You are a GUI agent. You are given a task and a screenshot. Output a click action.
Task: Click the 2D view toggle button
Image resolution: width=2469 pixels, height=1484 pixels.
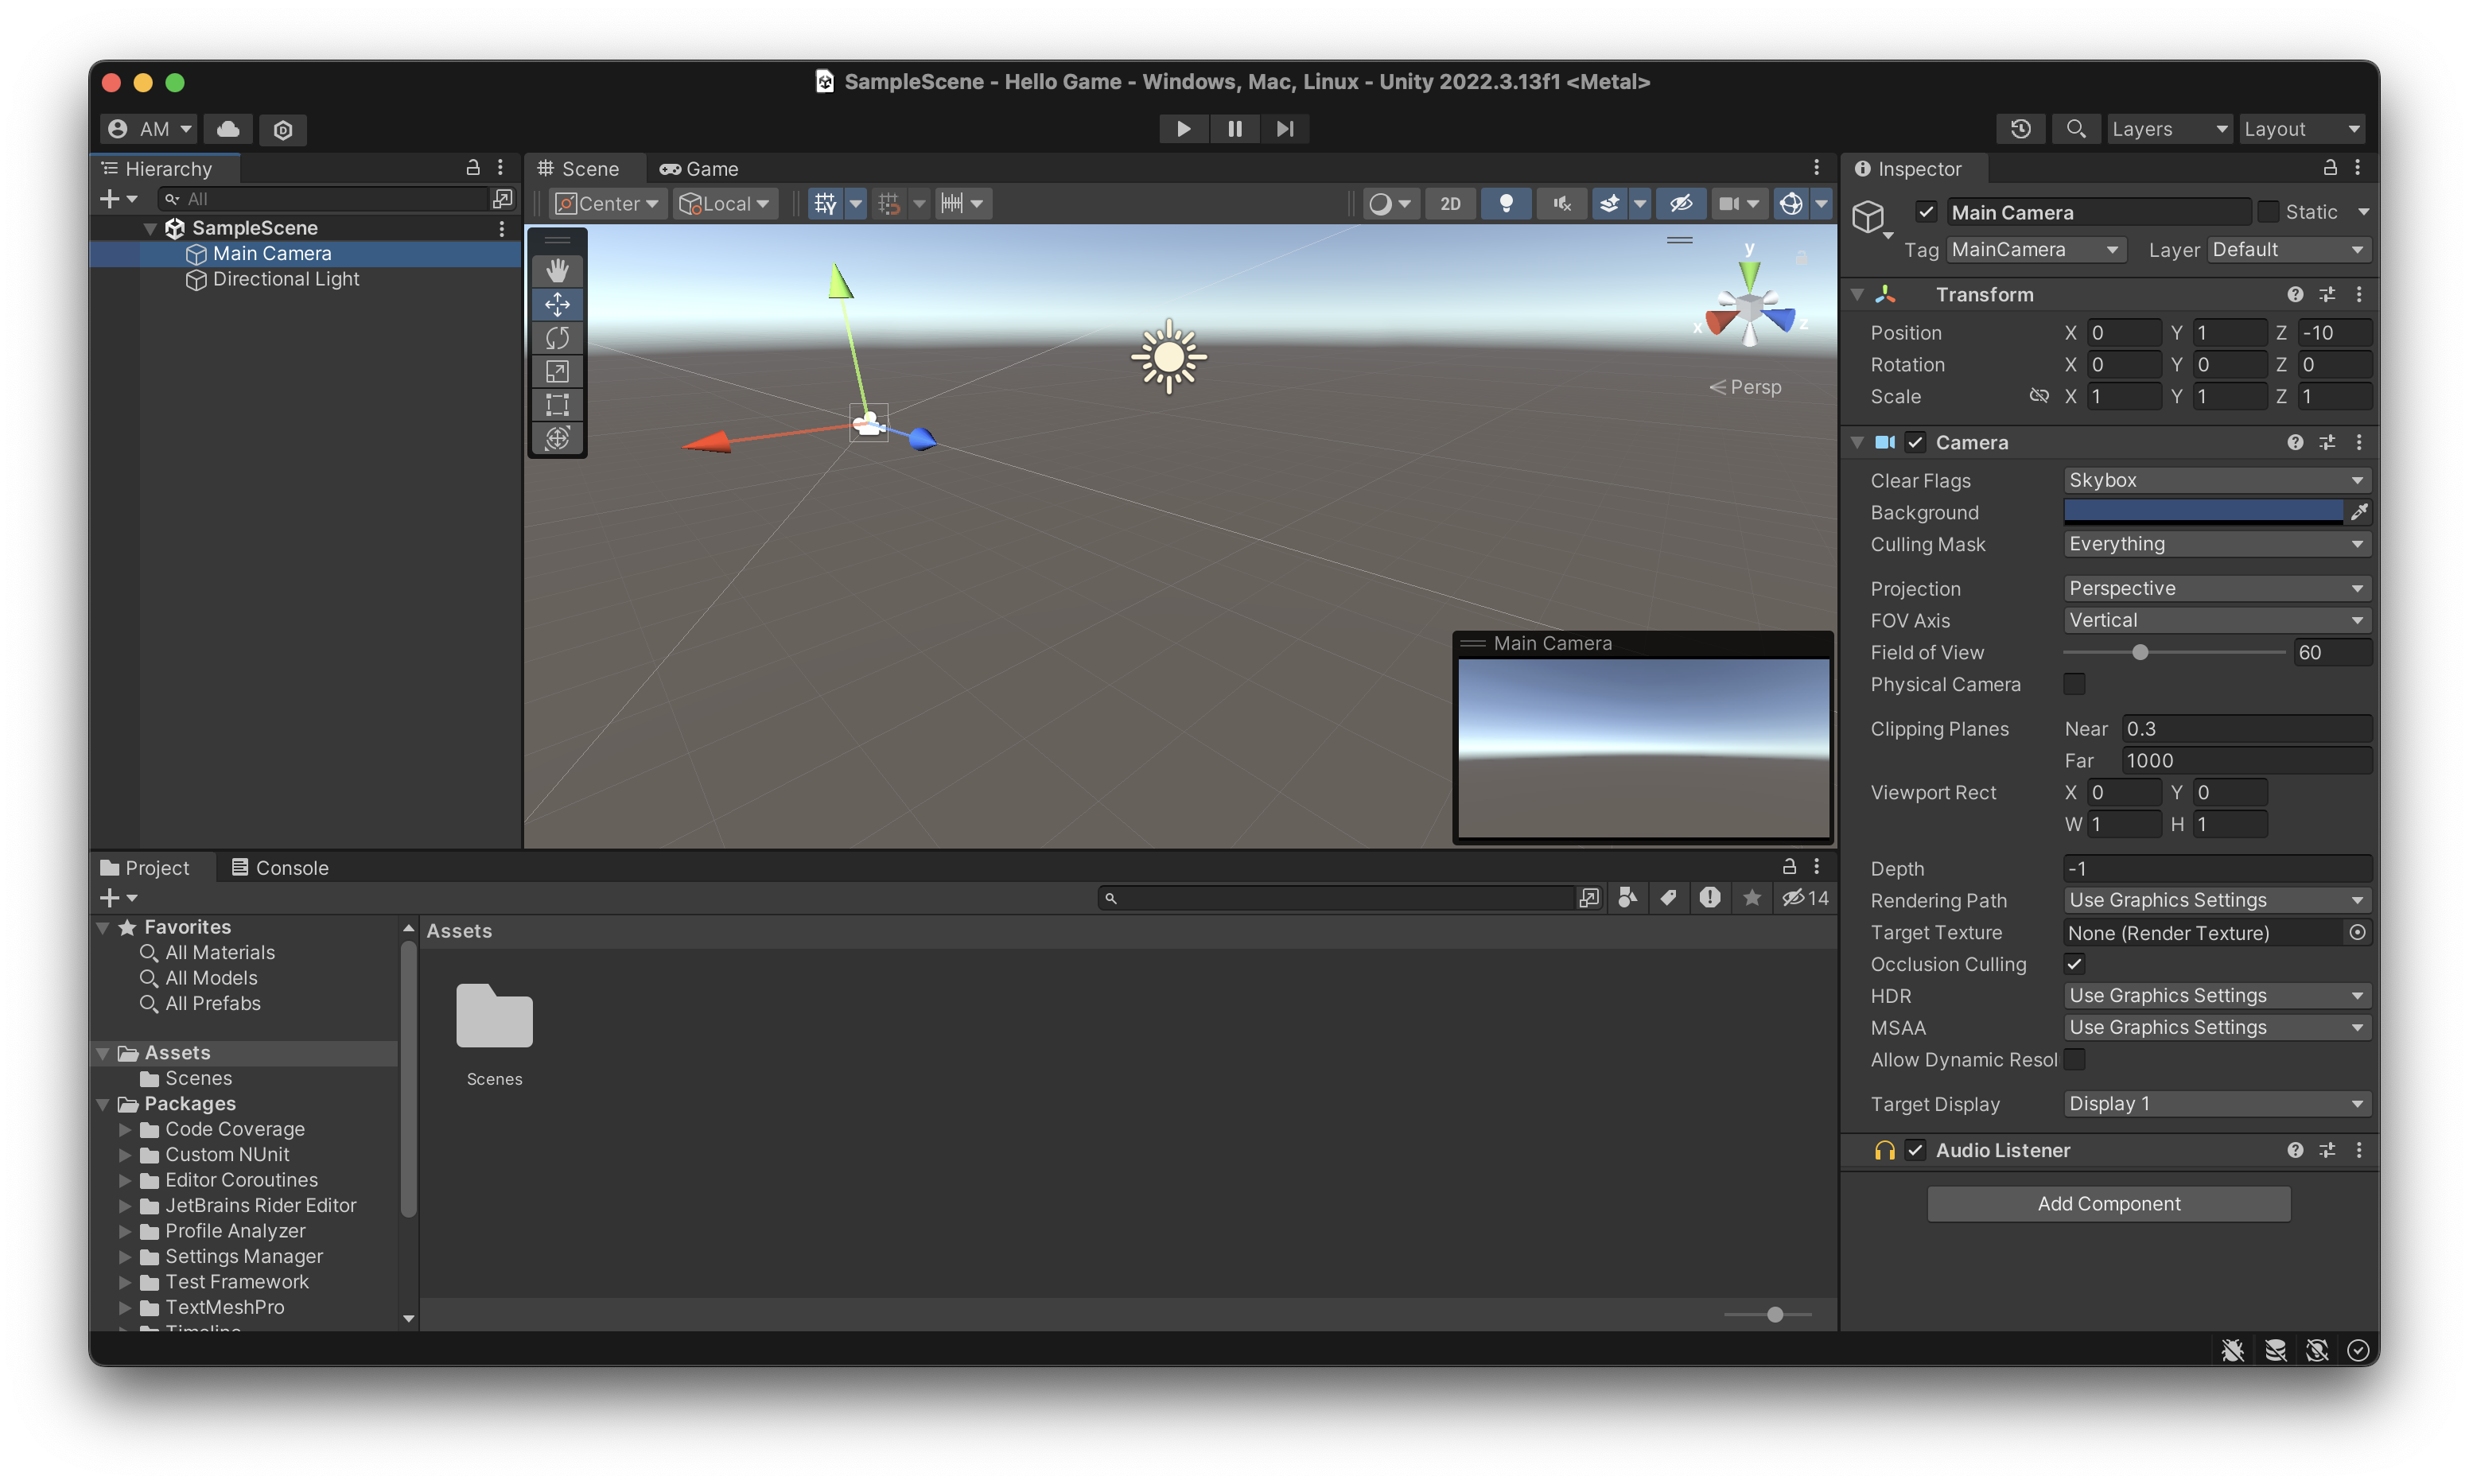click(x=1448, y=203)
